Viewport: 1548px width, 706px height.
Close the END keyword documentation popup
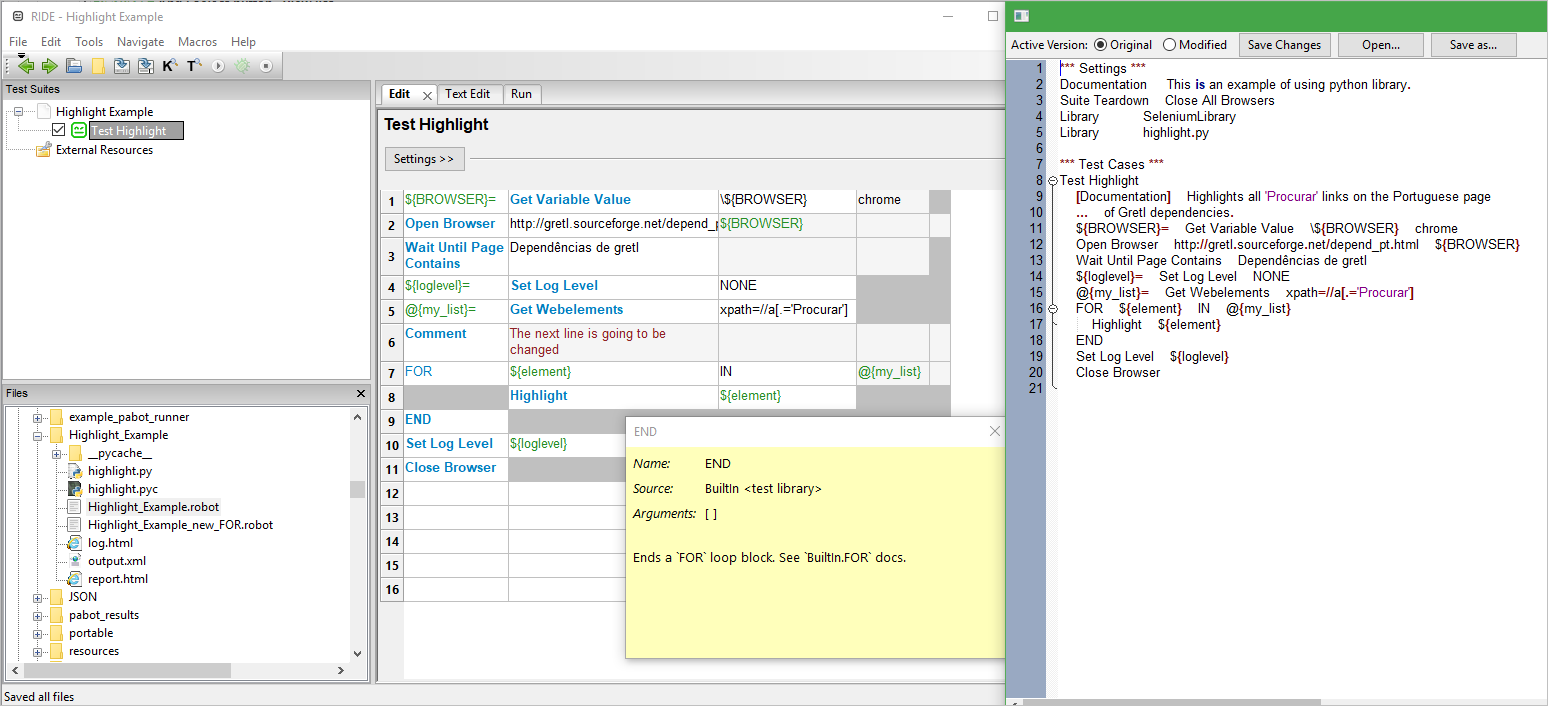pos(994,431)
